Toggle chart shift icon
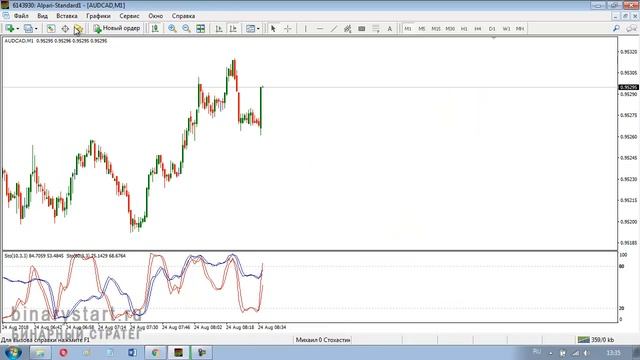This screenshot has width=640, height=360. (x=233, y=29)
